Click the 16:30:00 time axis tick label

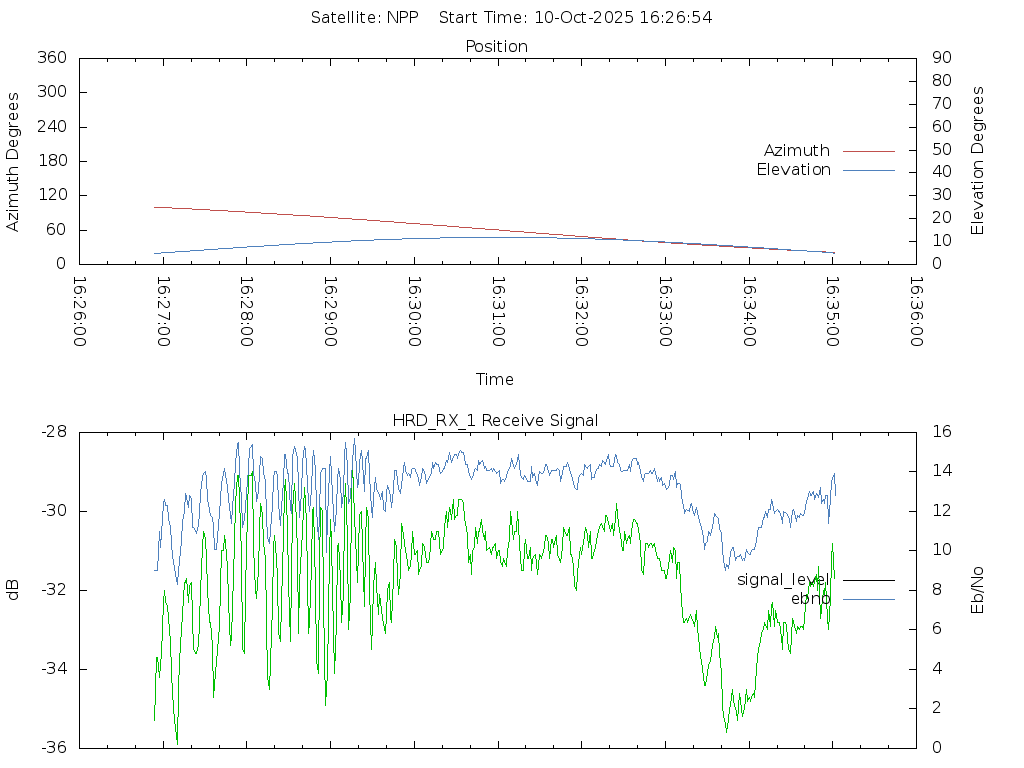tap(414, 312)
